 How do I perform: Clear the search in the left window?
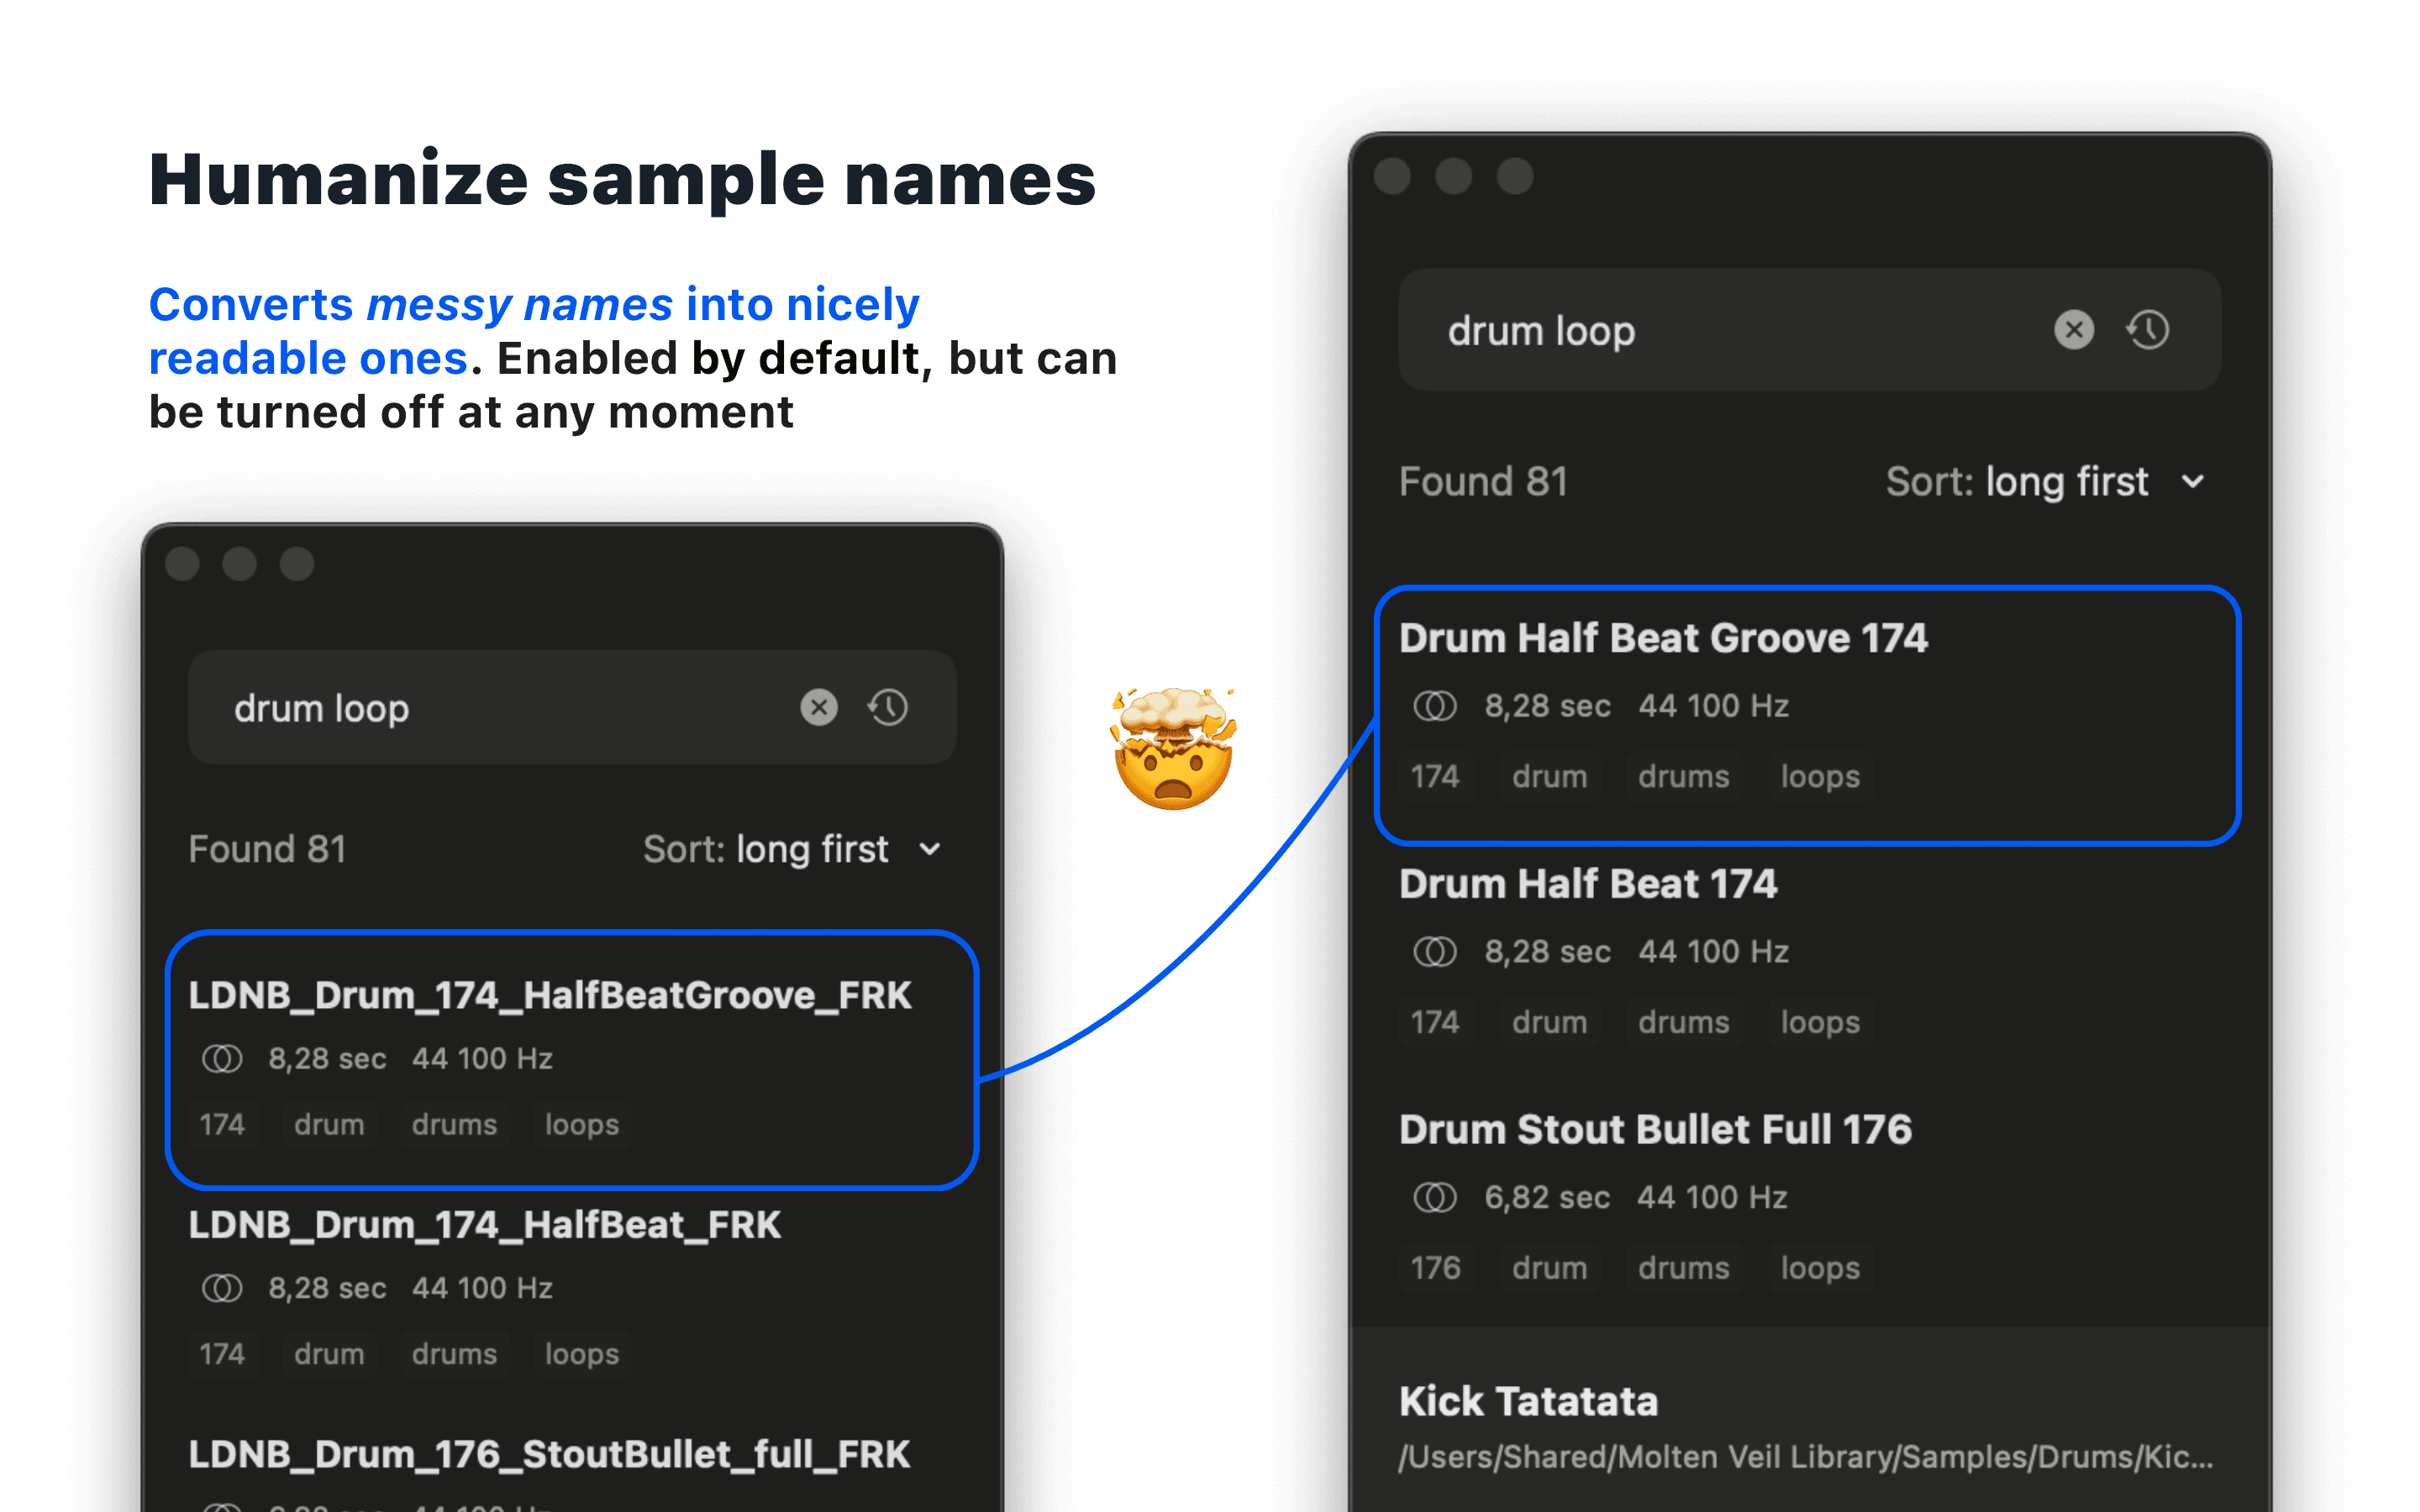(x=818, y=707)
